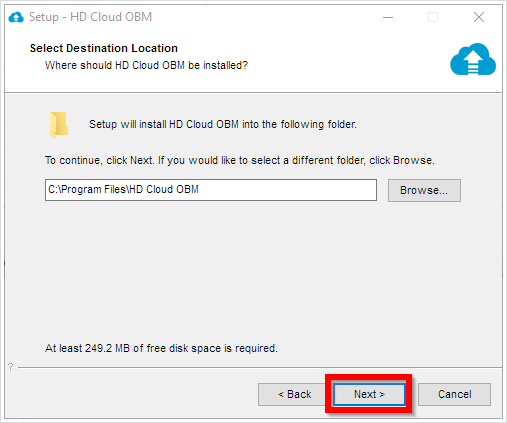The image size is (507, 423).
Task: Click the 'To continue, click Next' instruction text
Action: pos(240,160)
